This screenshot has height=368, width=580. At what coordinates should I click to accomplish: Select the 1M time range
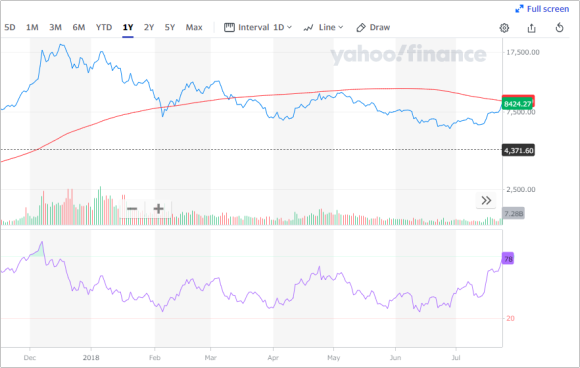click(x=32, y=27)
